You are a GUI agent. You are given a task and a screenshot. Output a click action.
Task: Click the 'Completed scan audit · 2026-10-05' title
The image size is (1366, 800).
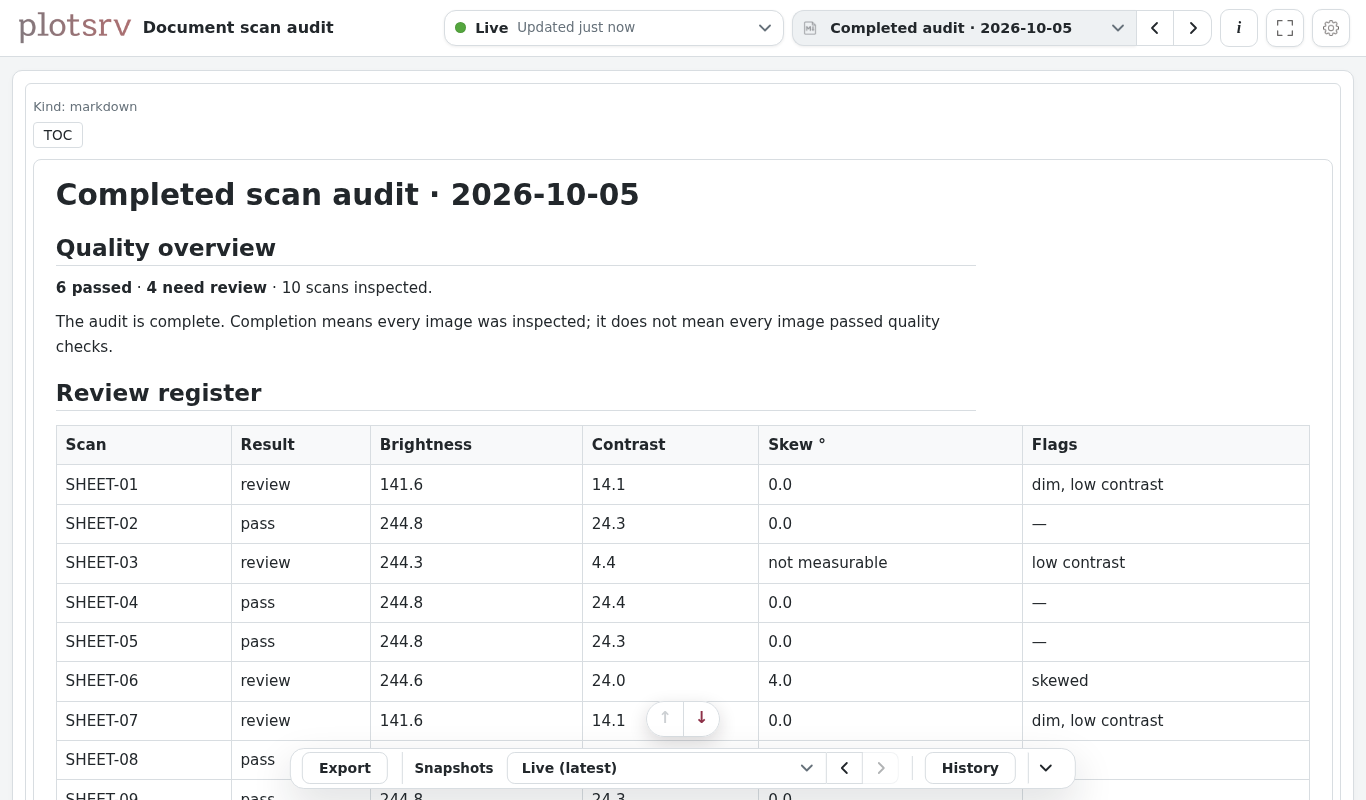coord(348,194)
